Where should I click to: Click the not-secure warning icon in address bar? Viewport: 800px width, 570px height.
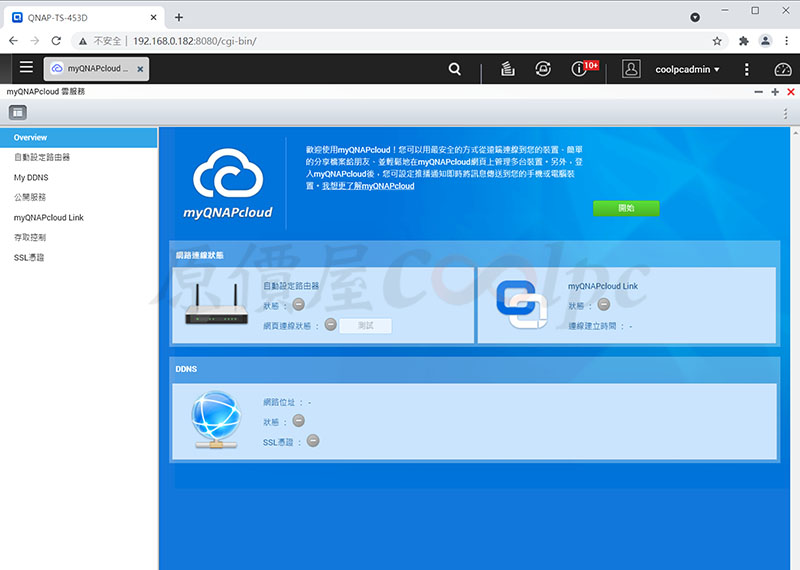83,41
